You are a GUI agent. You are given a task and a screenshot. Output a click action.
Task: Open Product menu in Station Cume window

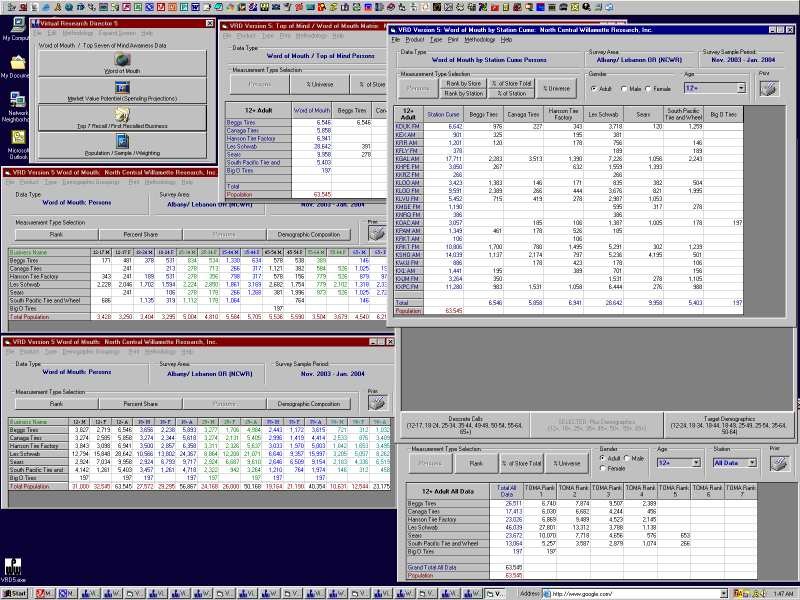(x=415, y=39)
